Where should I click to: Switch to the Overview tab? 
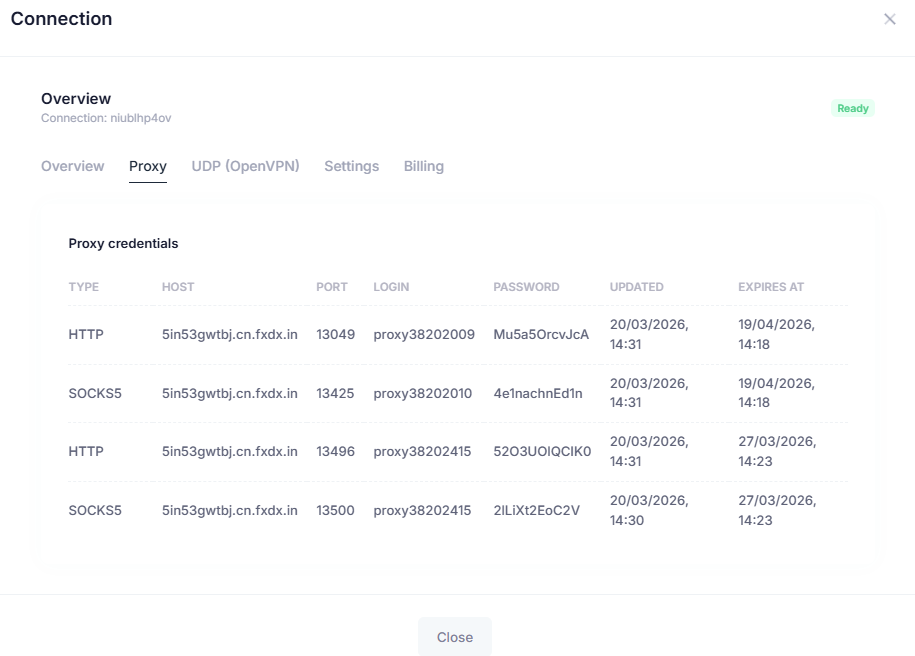pyautogui.click(x=72, y=166)
